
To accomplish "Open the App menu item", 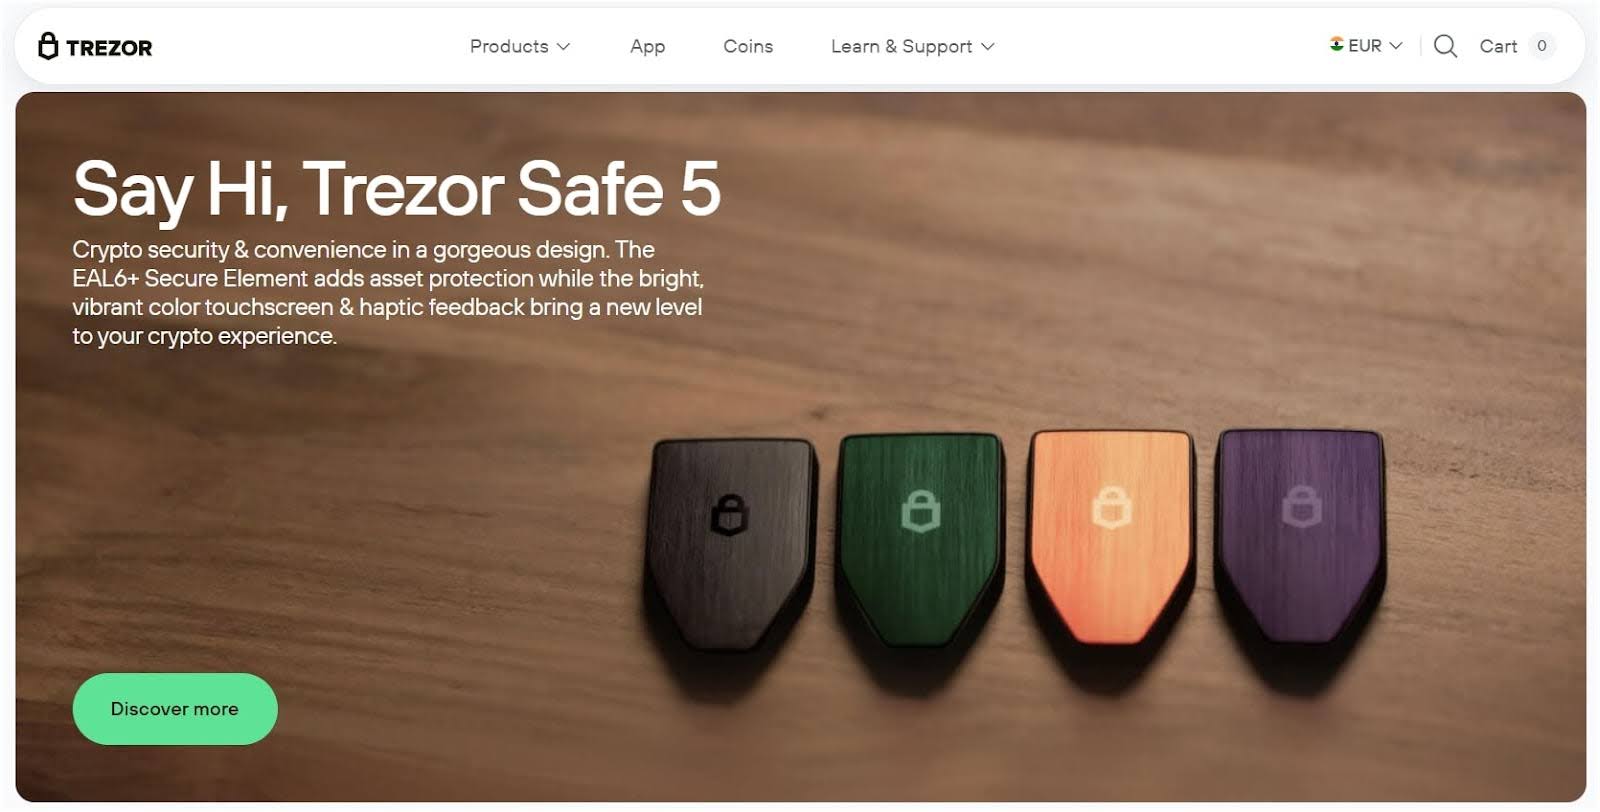I will (647, 46).
